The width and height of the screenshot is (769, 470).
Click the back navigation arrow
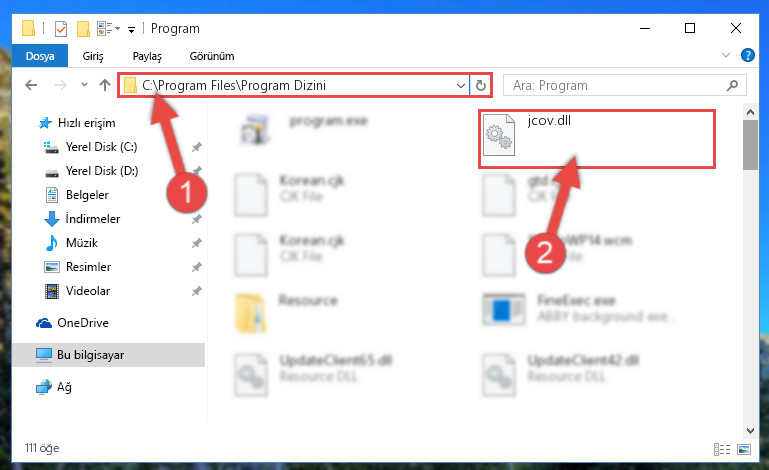pyautogui.click(x=31, y=85)
